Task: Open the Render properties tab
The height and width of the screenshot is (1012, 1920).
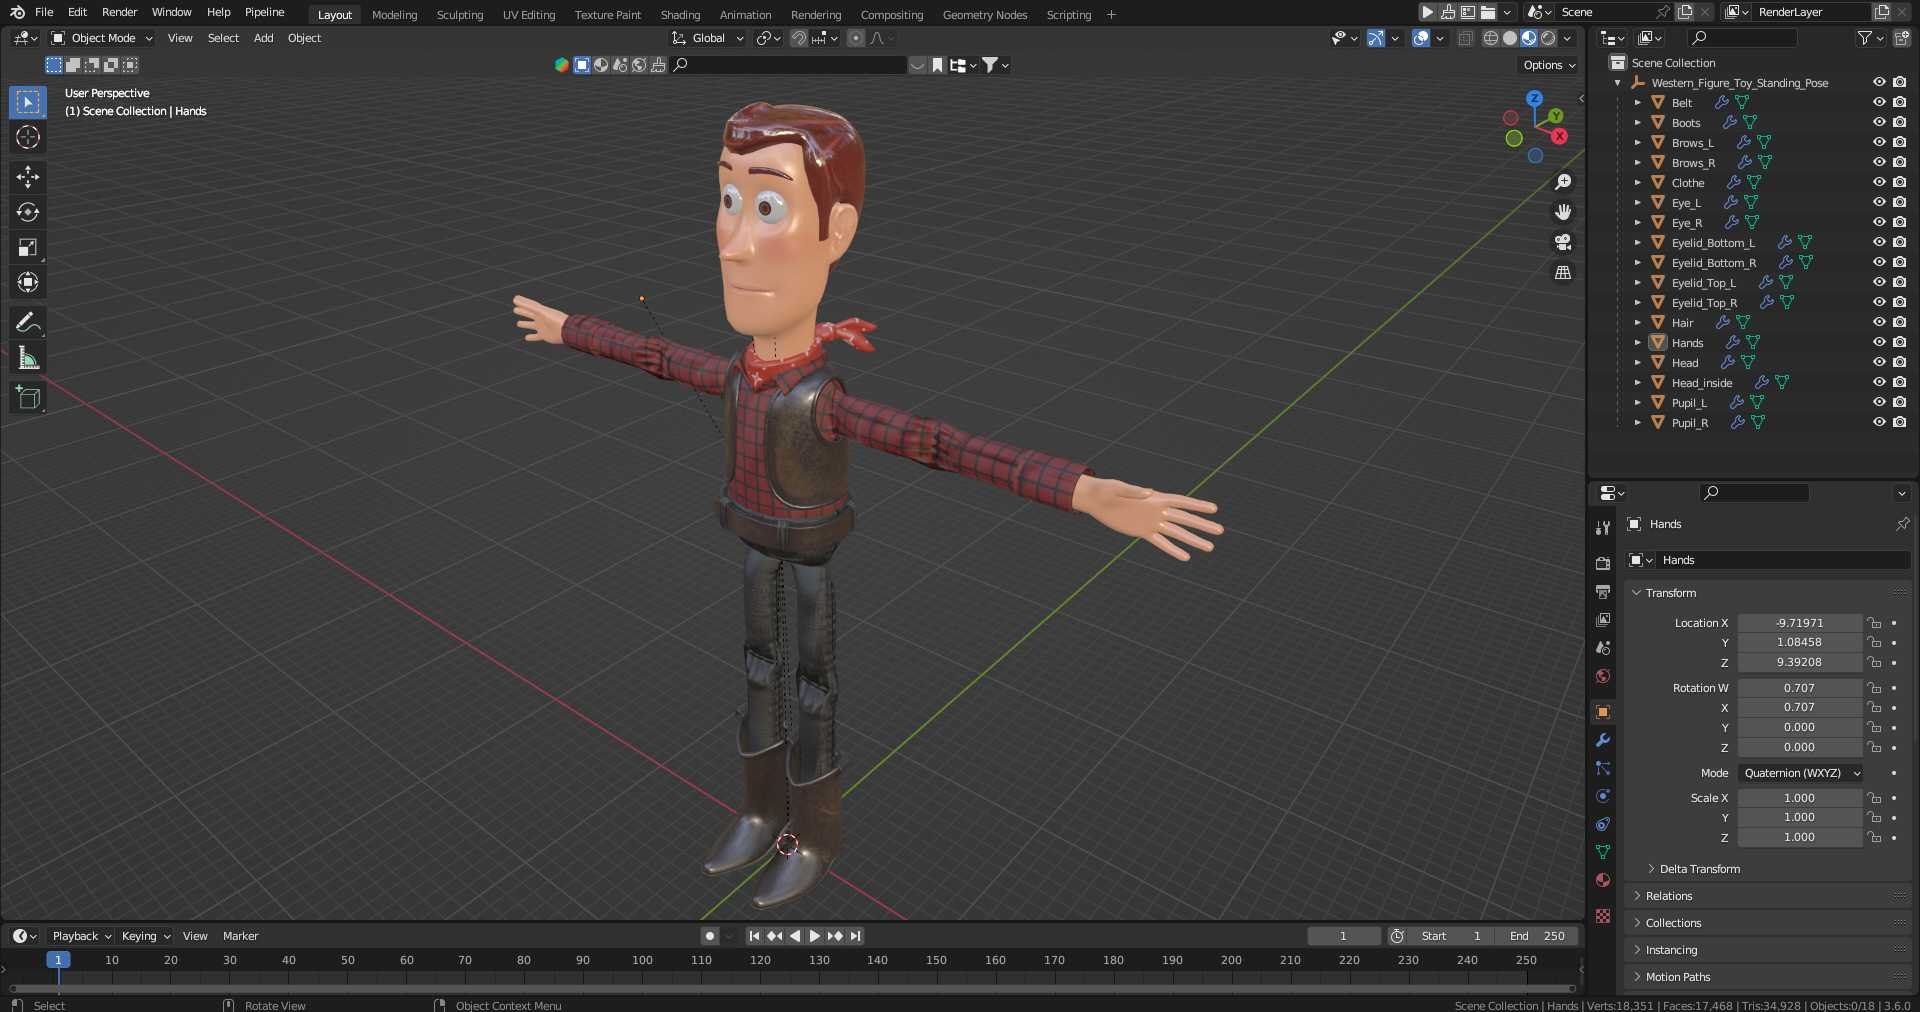Action: click(1603, 563)
